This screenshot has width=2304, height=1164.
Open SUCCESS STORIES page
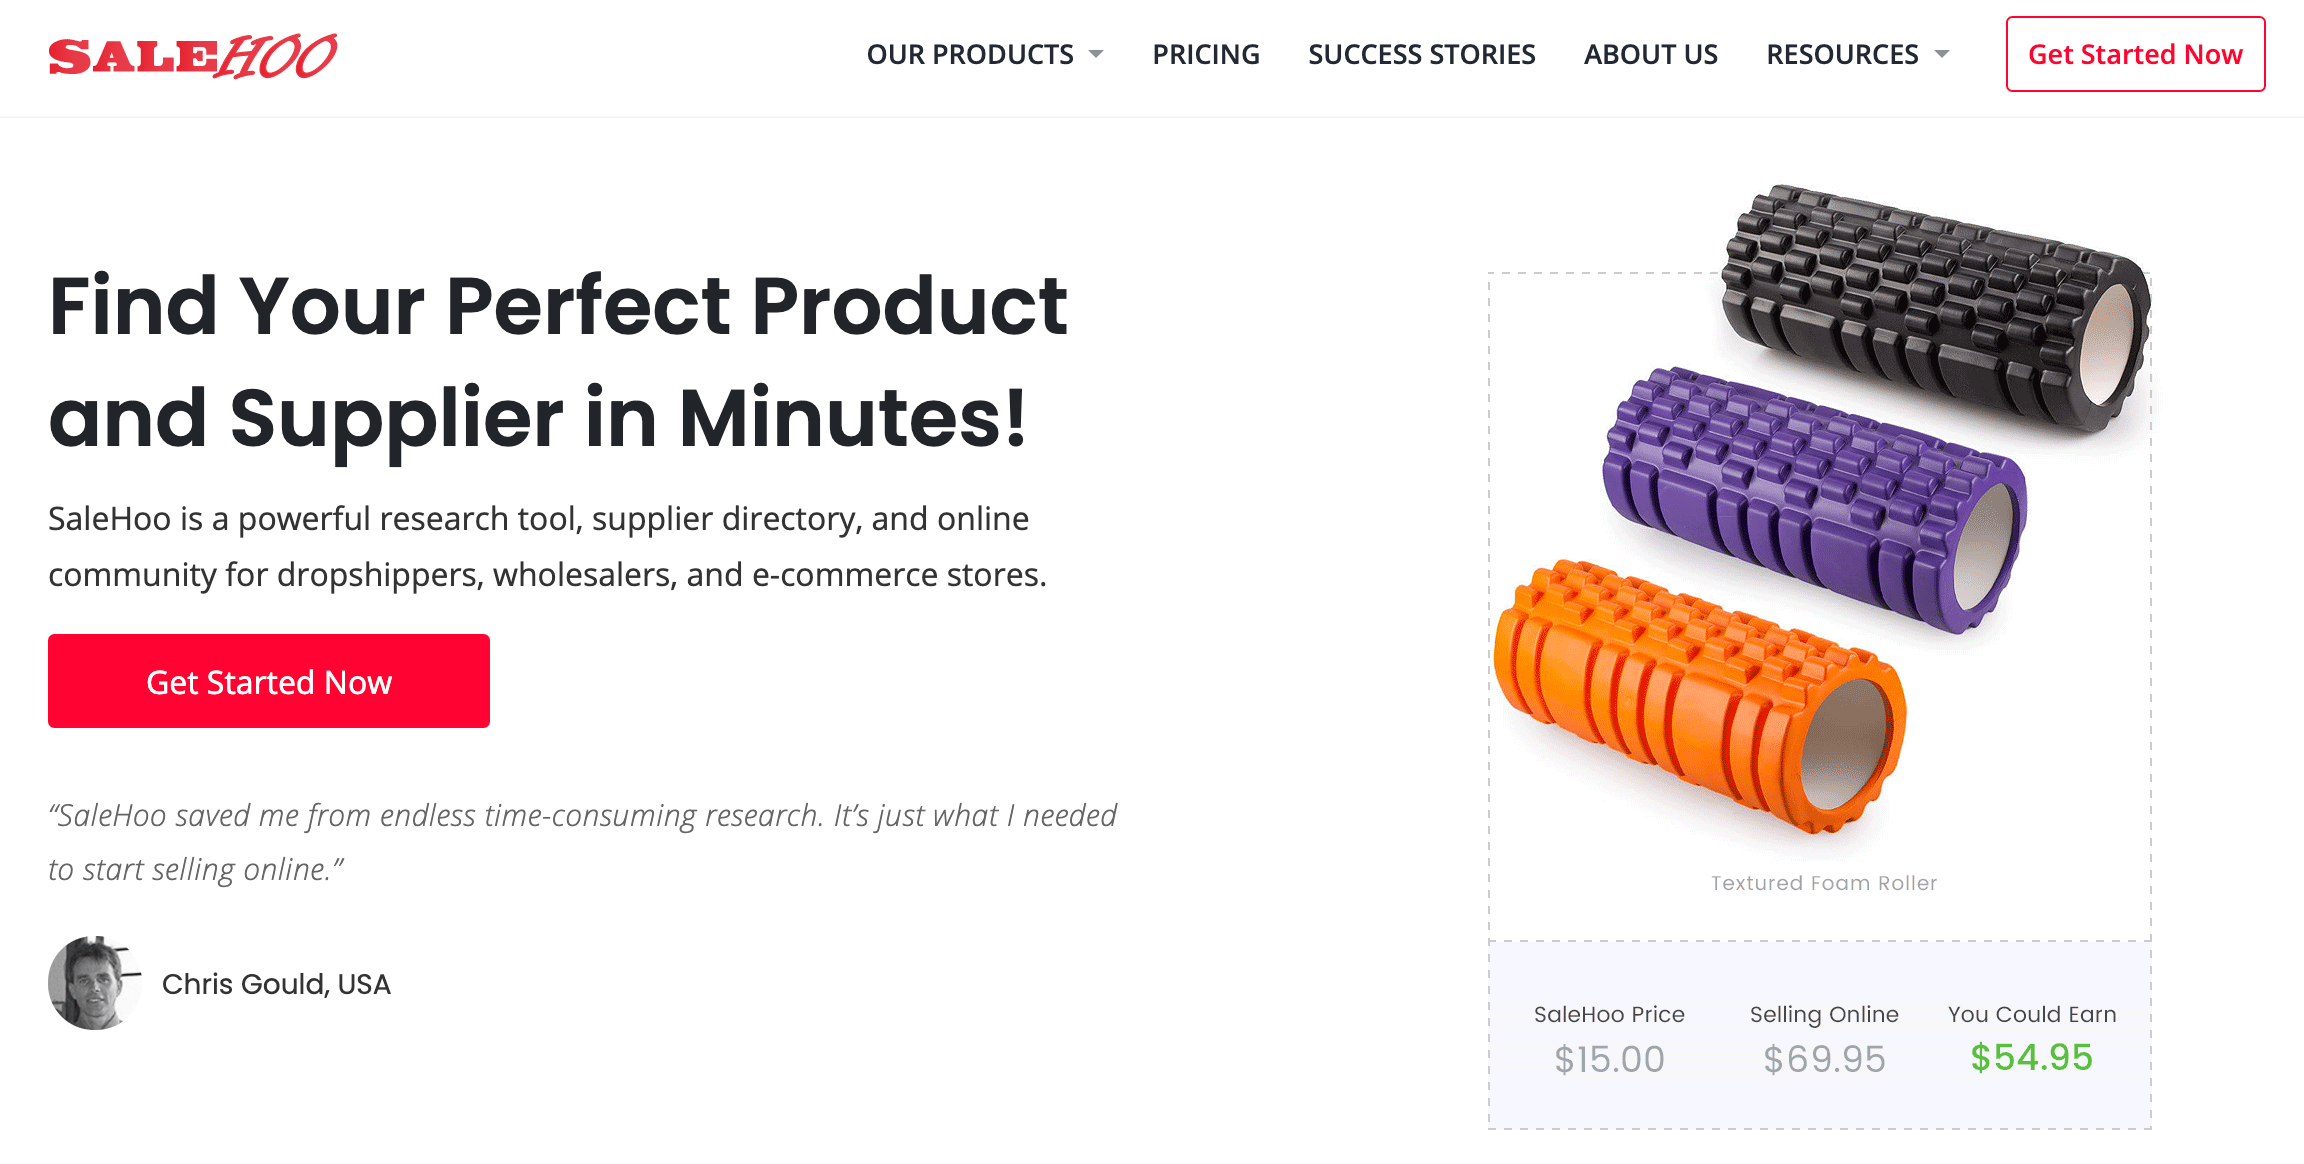(1421, 55)
